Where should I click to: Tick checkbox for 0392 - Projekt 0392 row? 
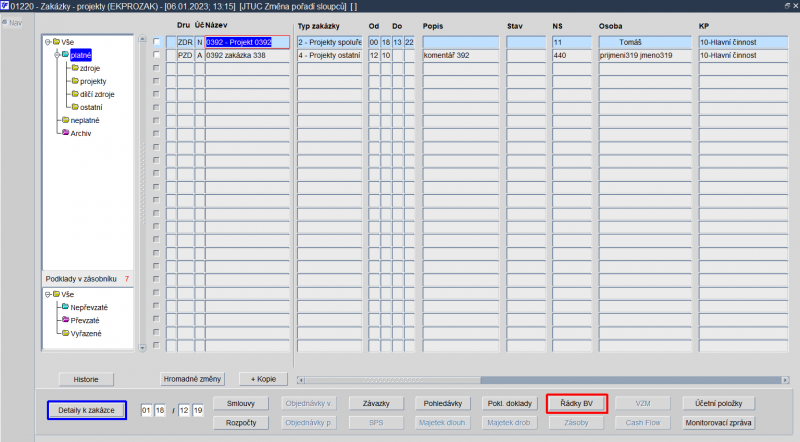tap(157, 42)
